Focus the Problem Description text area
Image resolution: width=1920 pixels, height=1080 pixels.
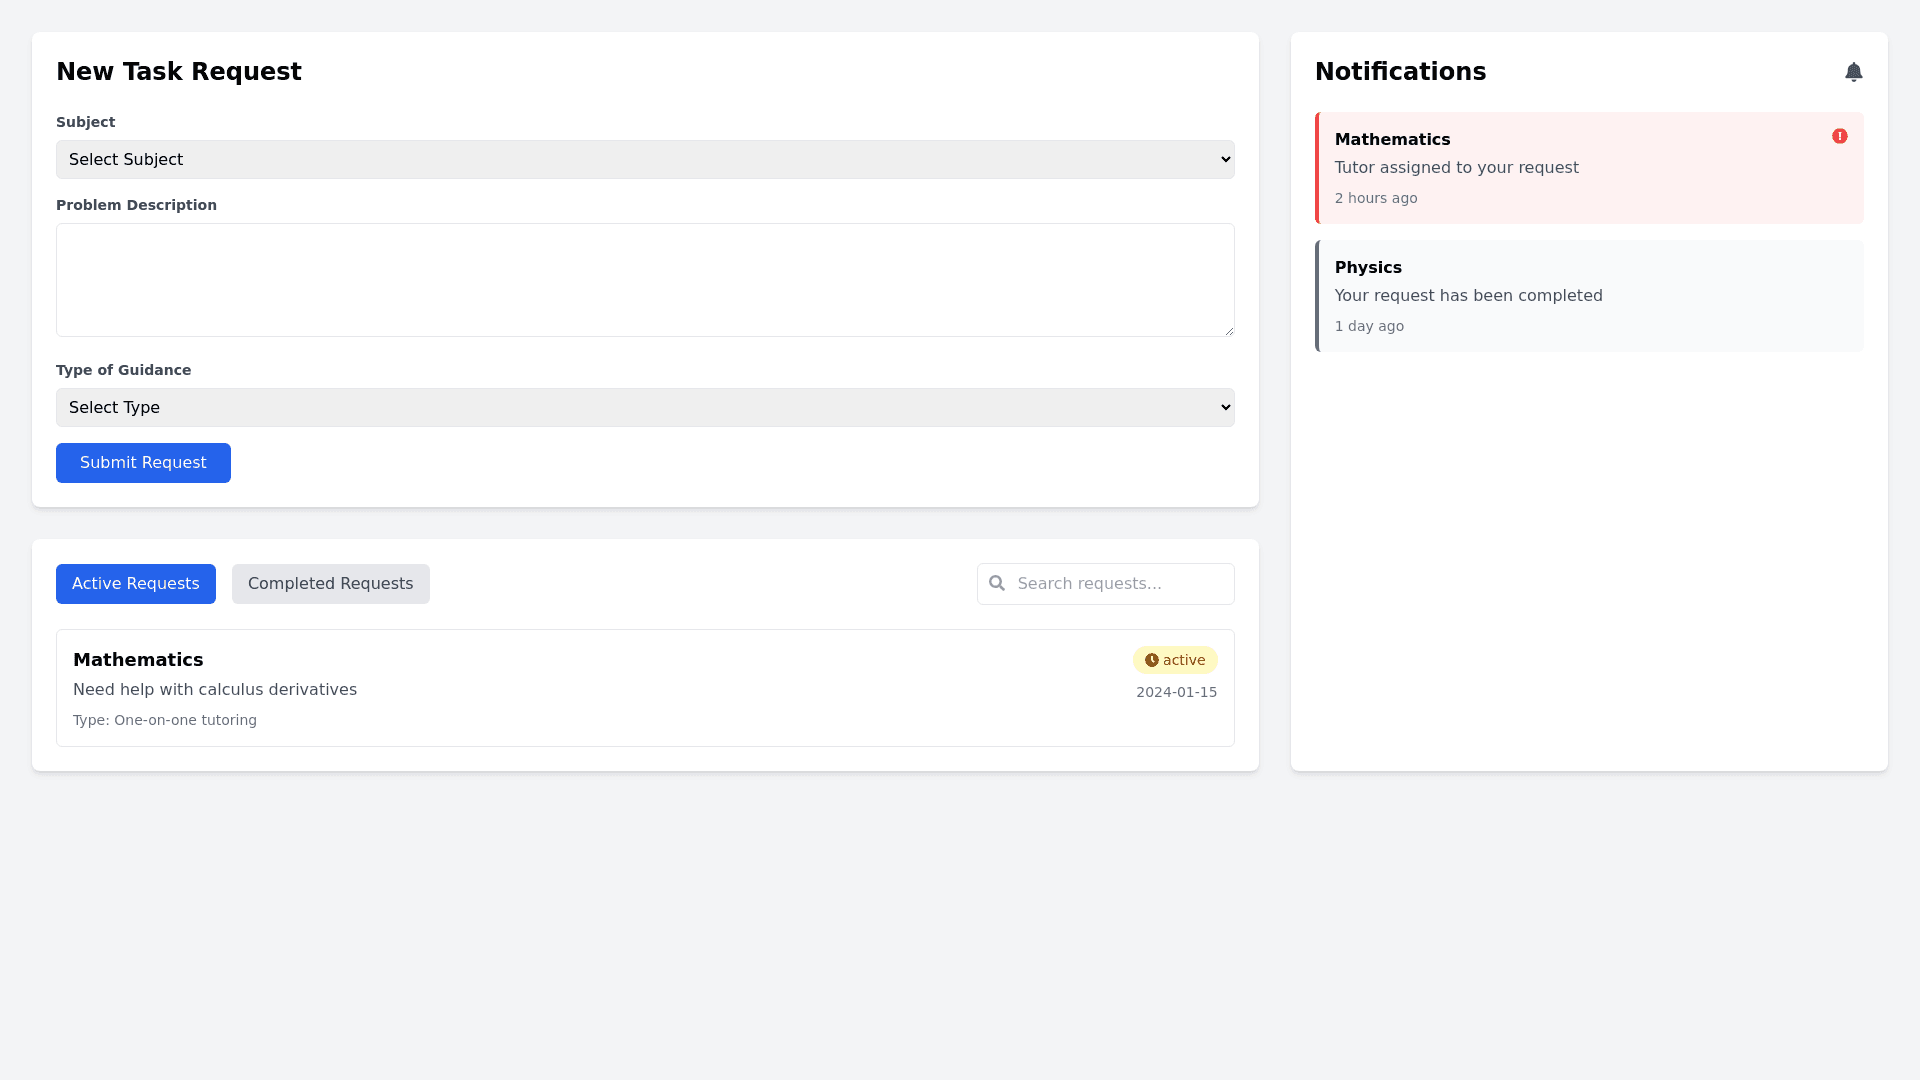click(644, 280)
